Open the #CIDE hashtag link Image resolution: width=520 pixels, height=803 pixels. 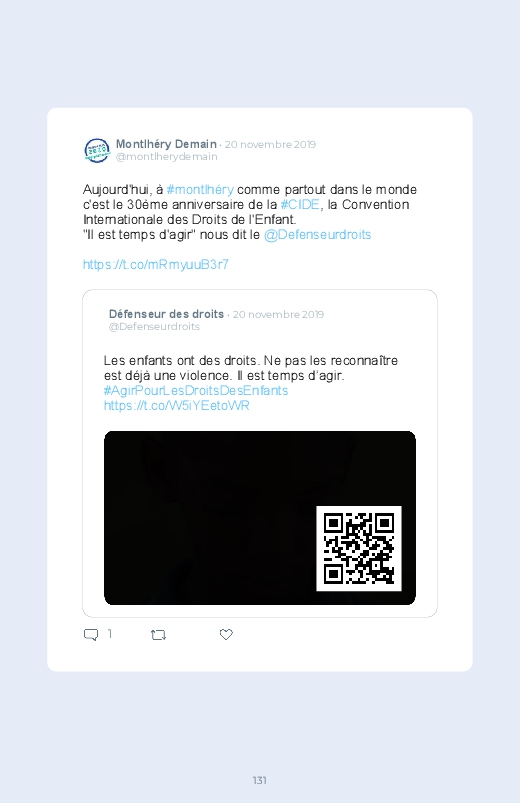click(300, 204)
